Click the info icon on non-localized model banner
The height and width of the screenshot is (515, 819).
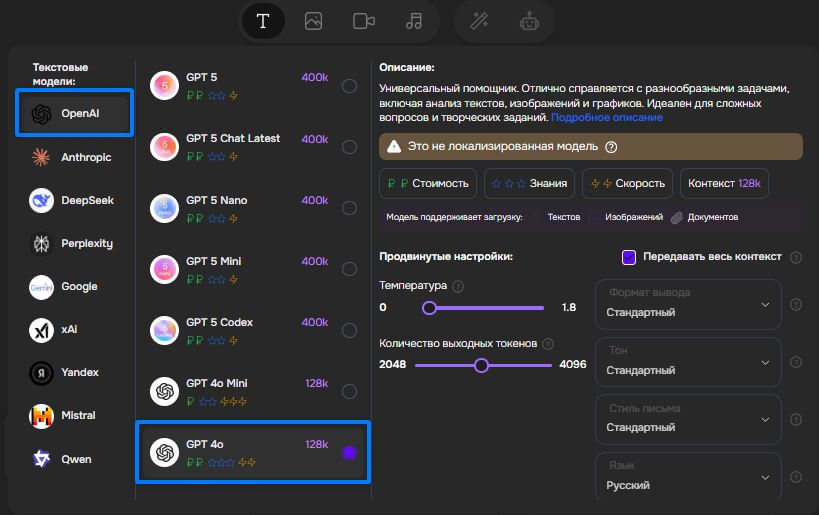click(x=611, y=147)
